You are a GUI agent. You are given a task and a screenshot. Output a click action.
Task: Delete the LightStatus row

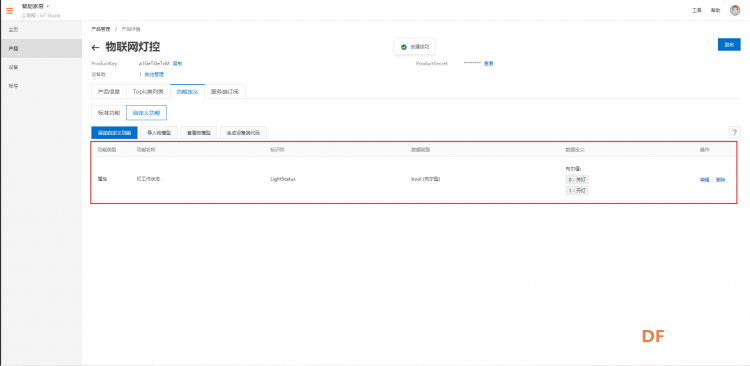point(720,180)
